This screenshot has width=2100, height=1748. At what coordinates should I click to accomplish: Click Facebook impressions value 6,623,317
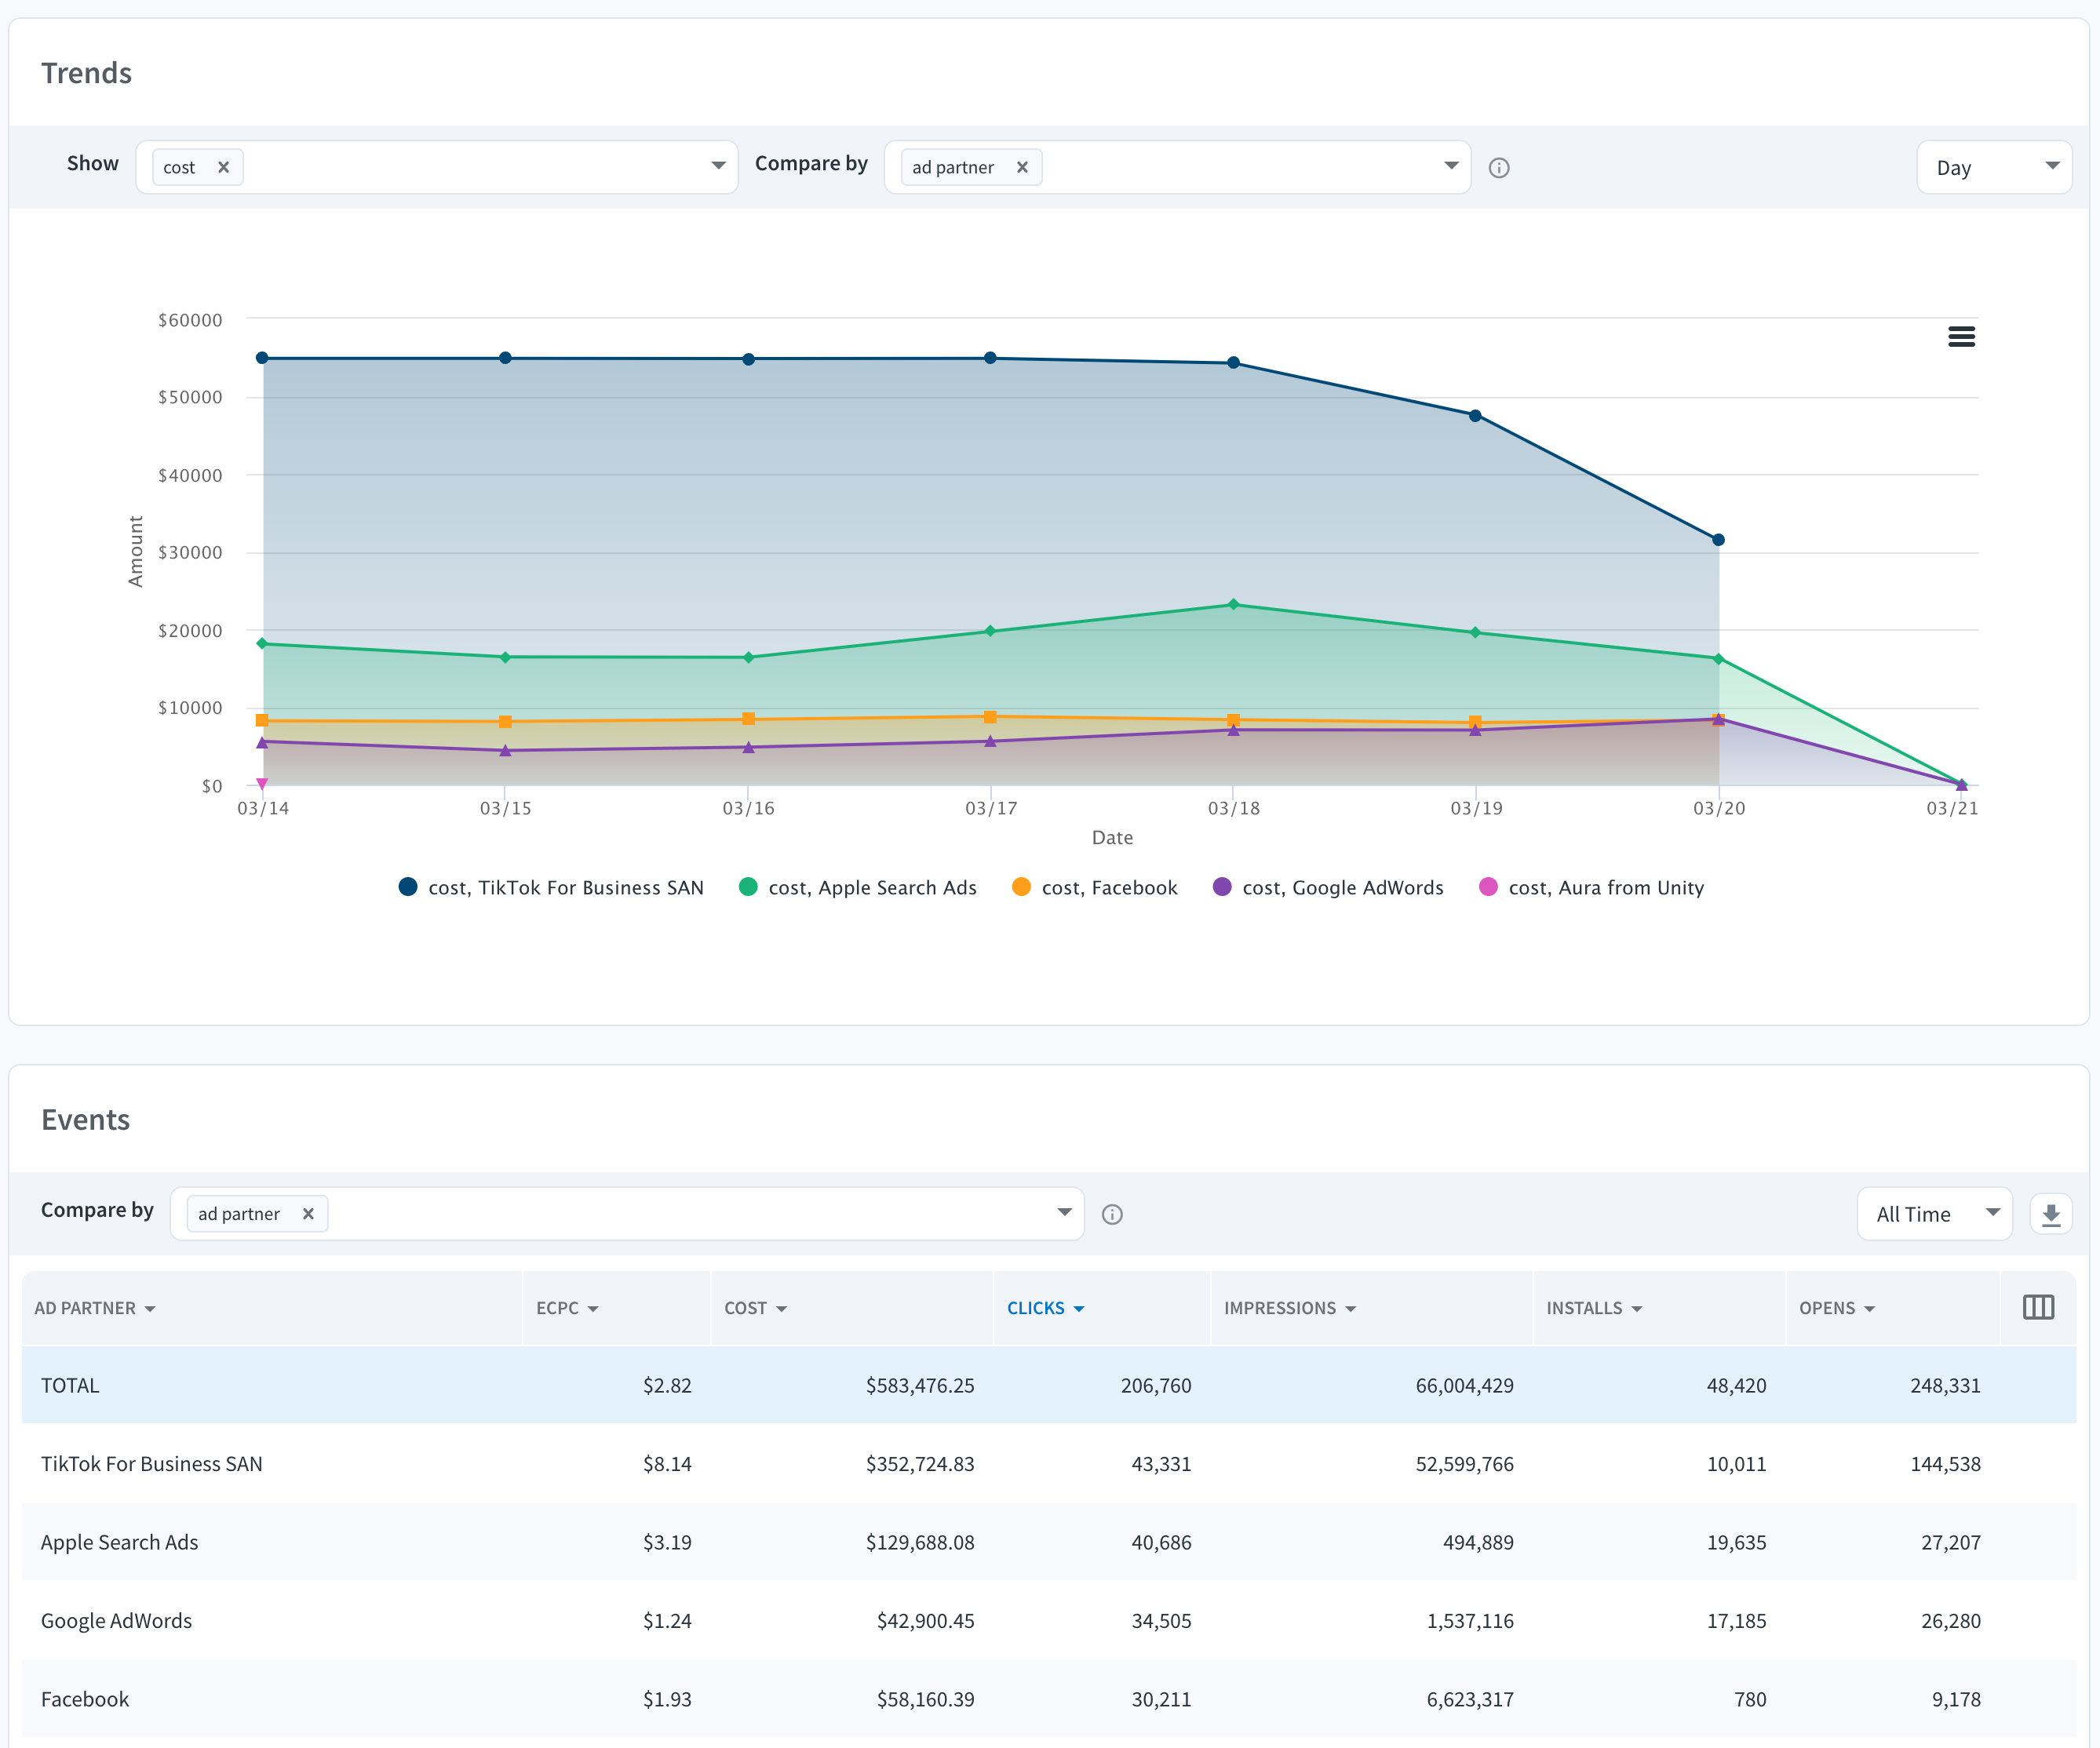pyautogui.click(x=1470, y=1699)
